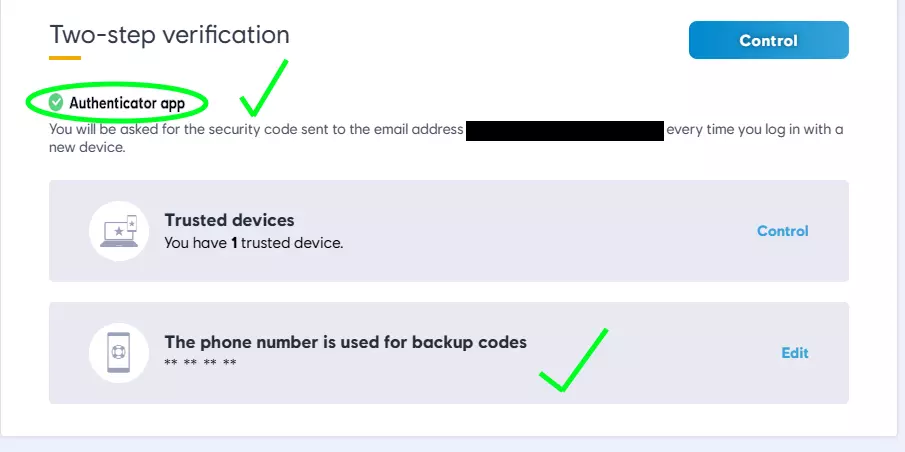Viewport: 905px width, 452px height.
Task: Click the blue Control button
Action: [x=768, y=41]
